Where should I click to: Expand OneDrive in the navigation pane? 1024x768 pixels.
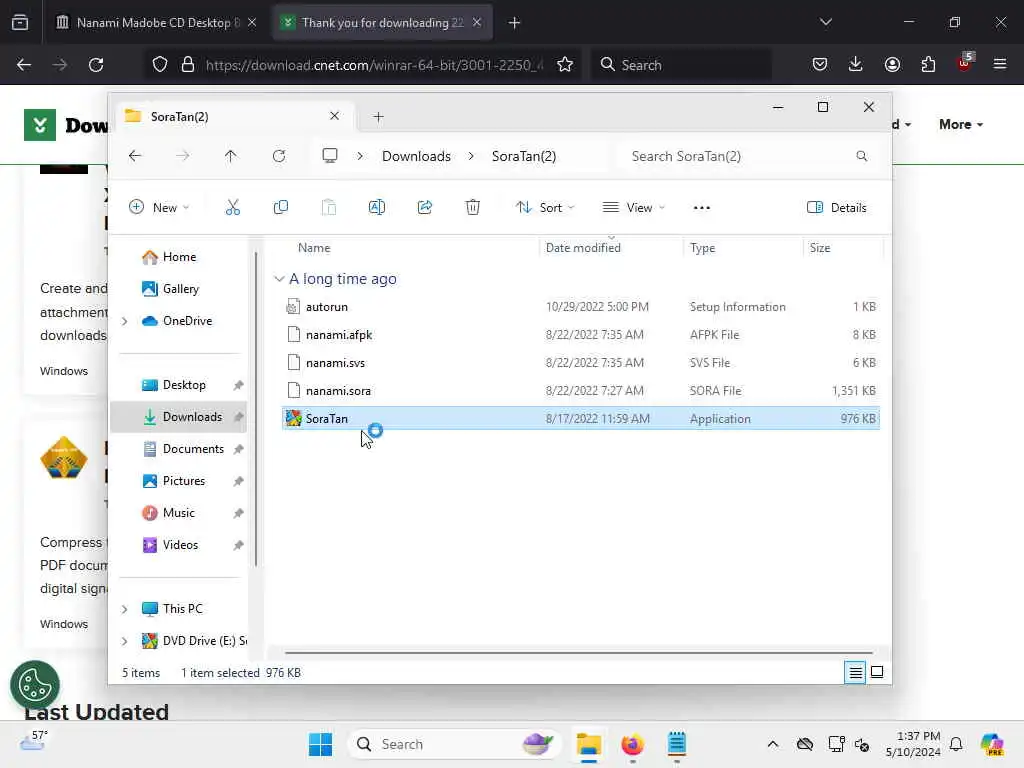125,321
